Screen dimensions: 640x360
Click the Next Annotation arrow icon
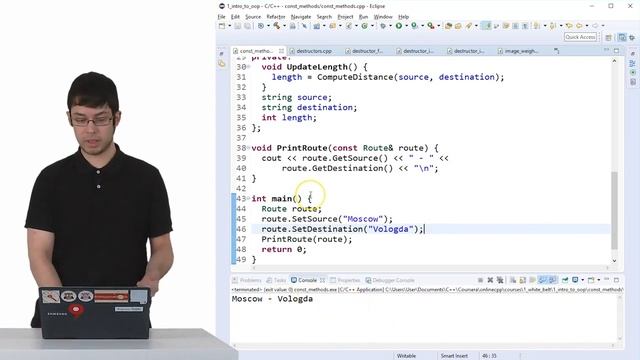click(x=537, y=26)
